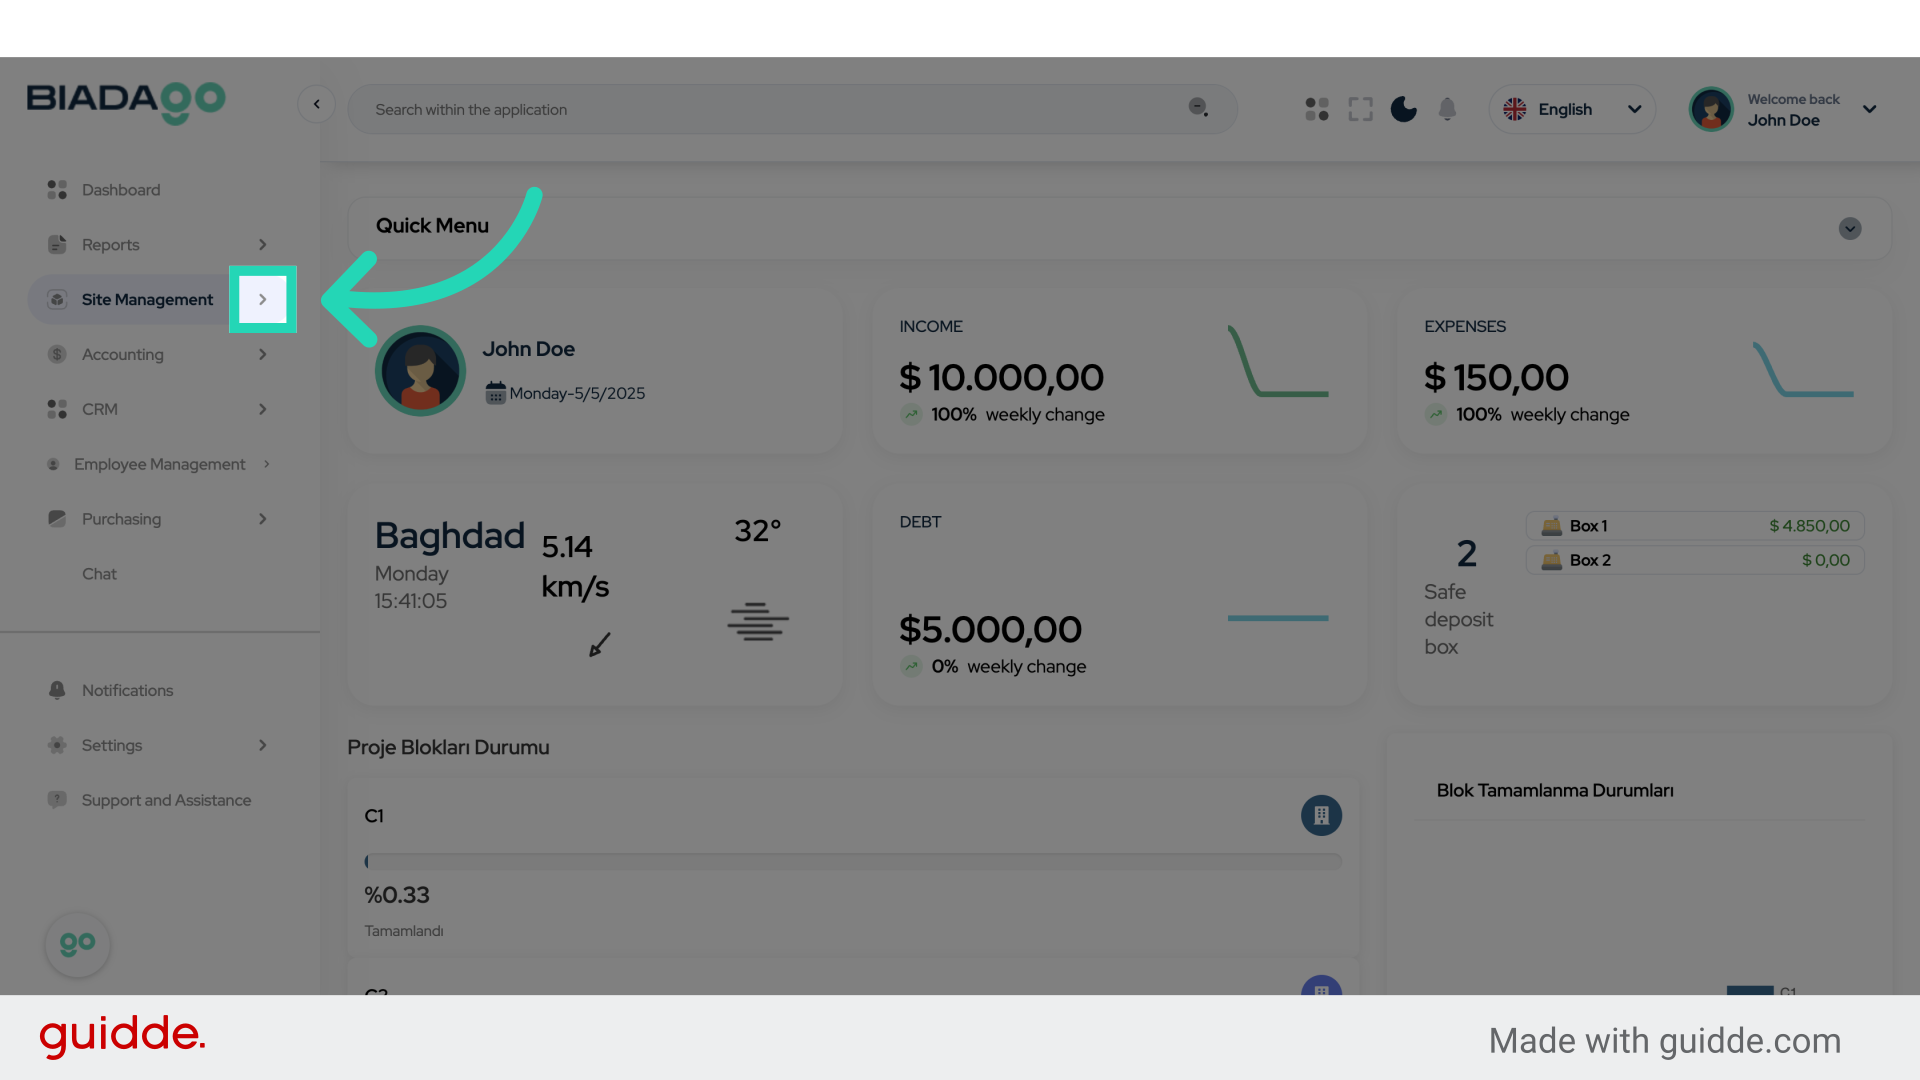1920x1080 pixels.
Task: Expand the Quick Menu panel
Action: (x=1849, y=229)
